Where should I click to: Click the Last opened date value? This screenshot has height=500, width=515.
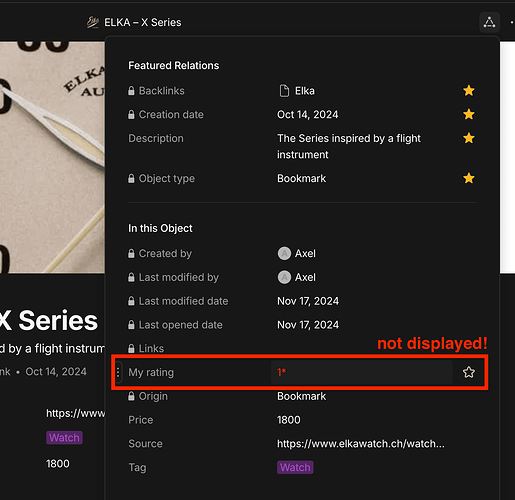[308, 325]
